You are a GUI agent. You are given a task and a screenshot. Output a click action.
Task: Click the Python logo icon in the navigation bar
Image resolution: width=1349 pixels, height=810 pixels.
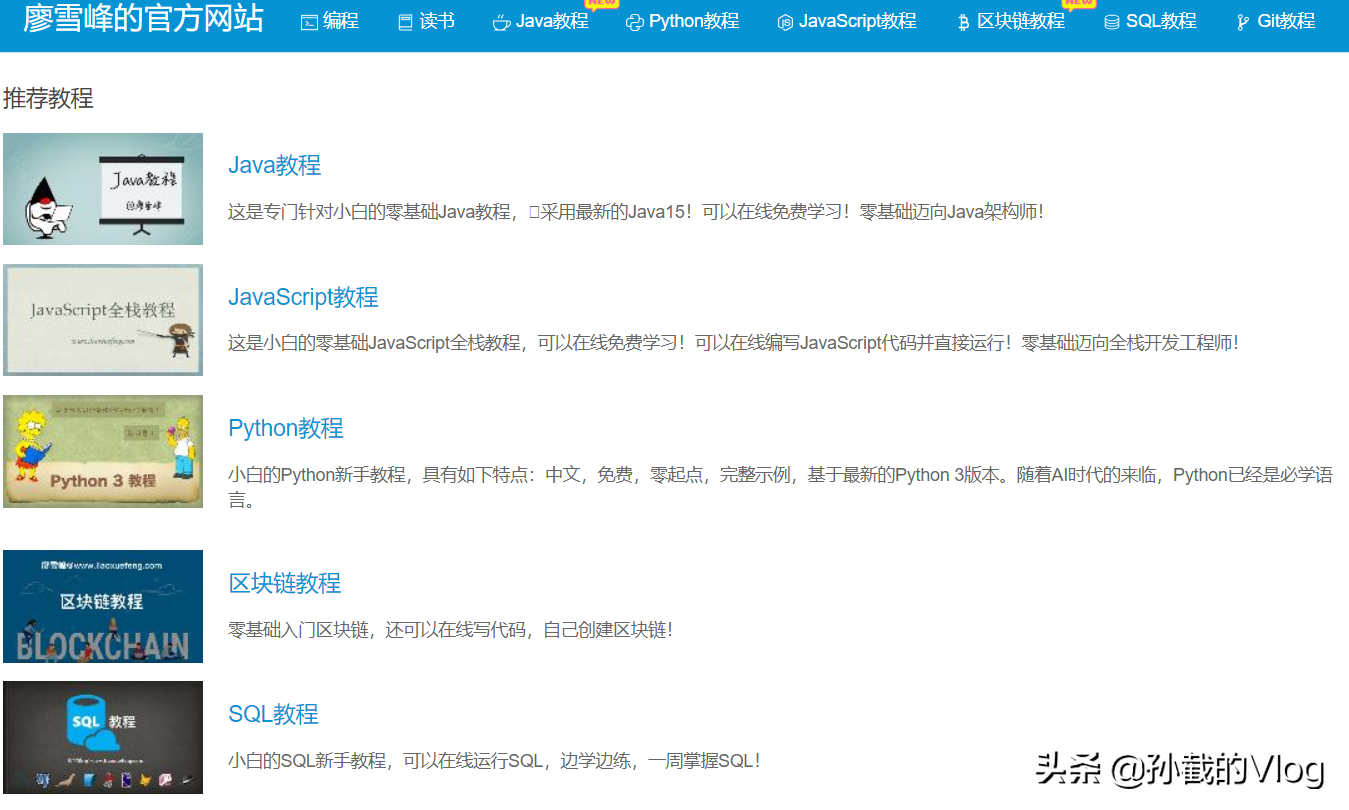tap(634, 22)
